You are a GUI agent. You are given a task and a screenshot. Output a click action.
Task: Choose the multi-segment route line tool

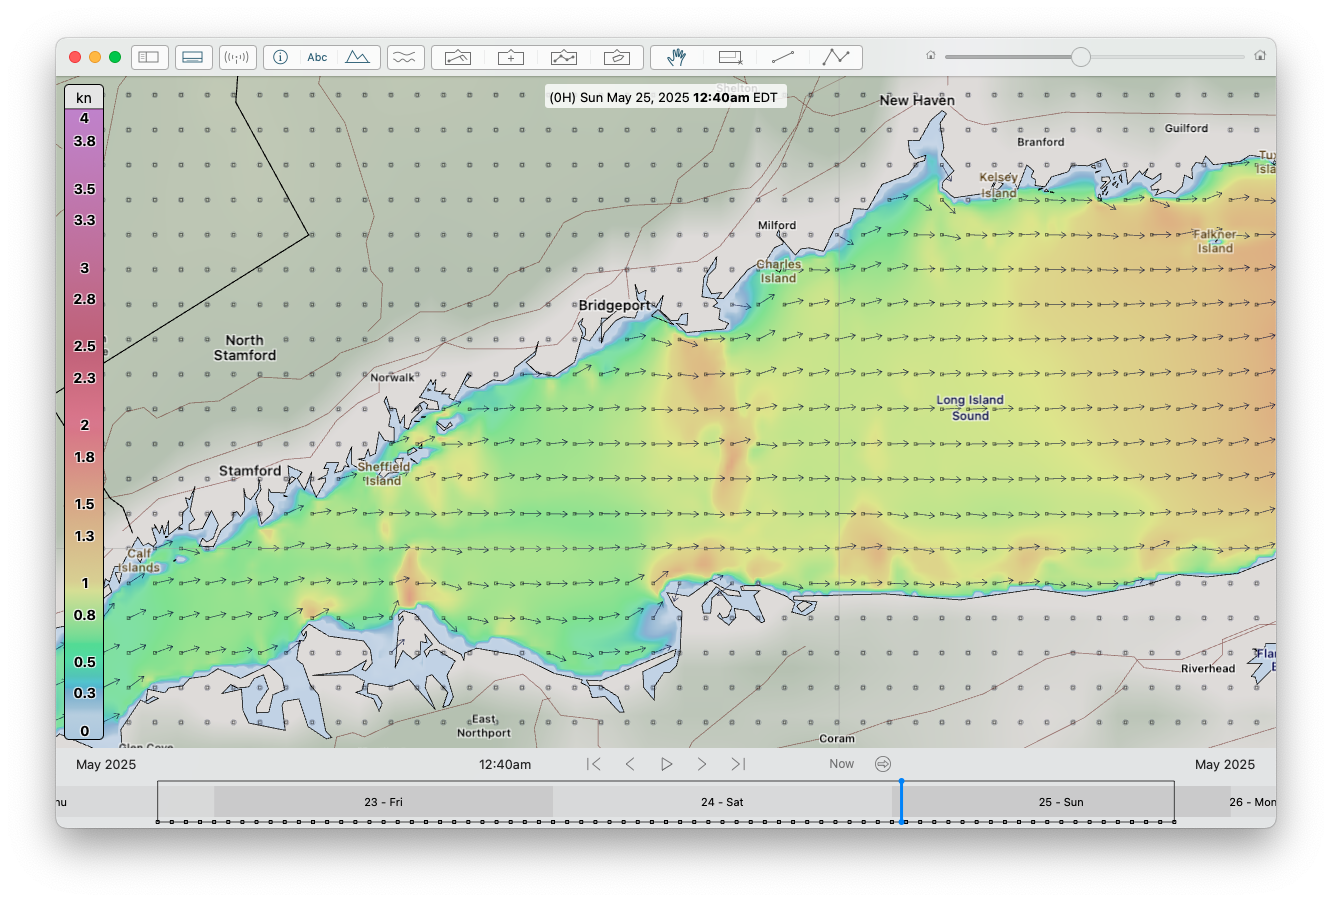[836, 57]
